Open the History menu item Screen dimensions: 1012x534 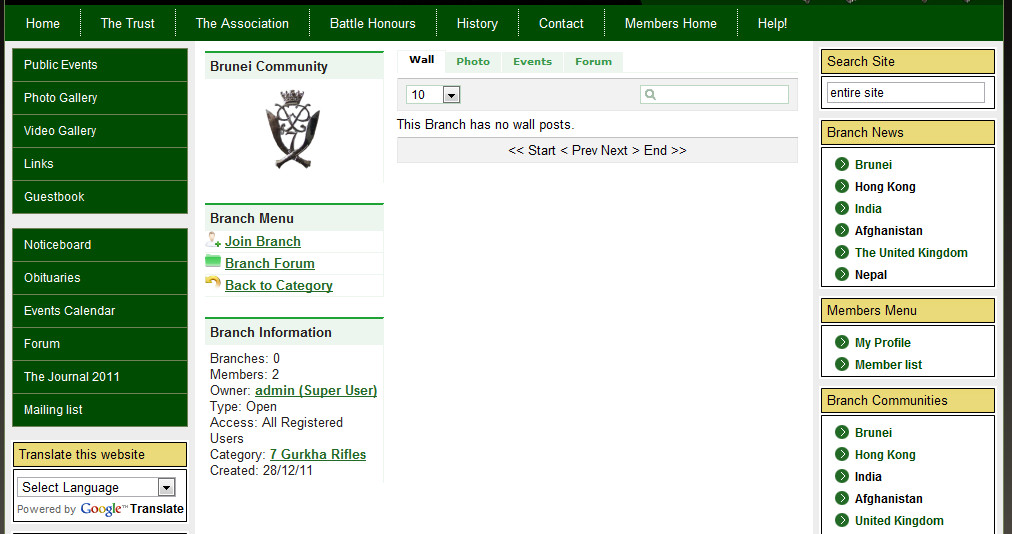point(477,23)
